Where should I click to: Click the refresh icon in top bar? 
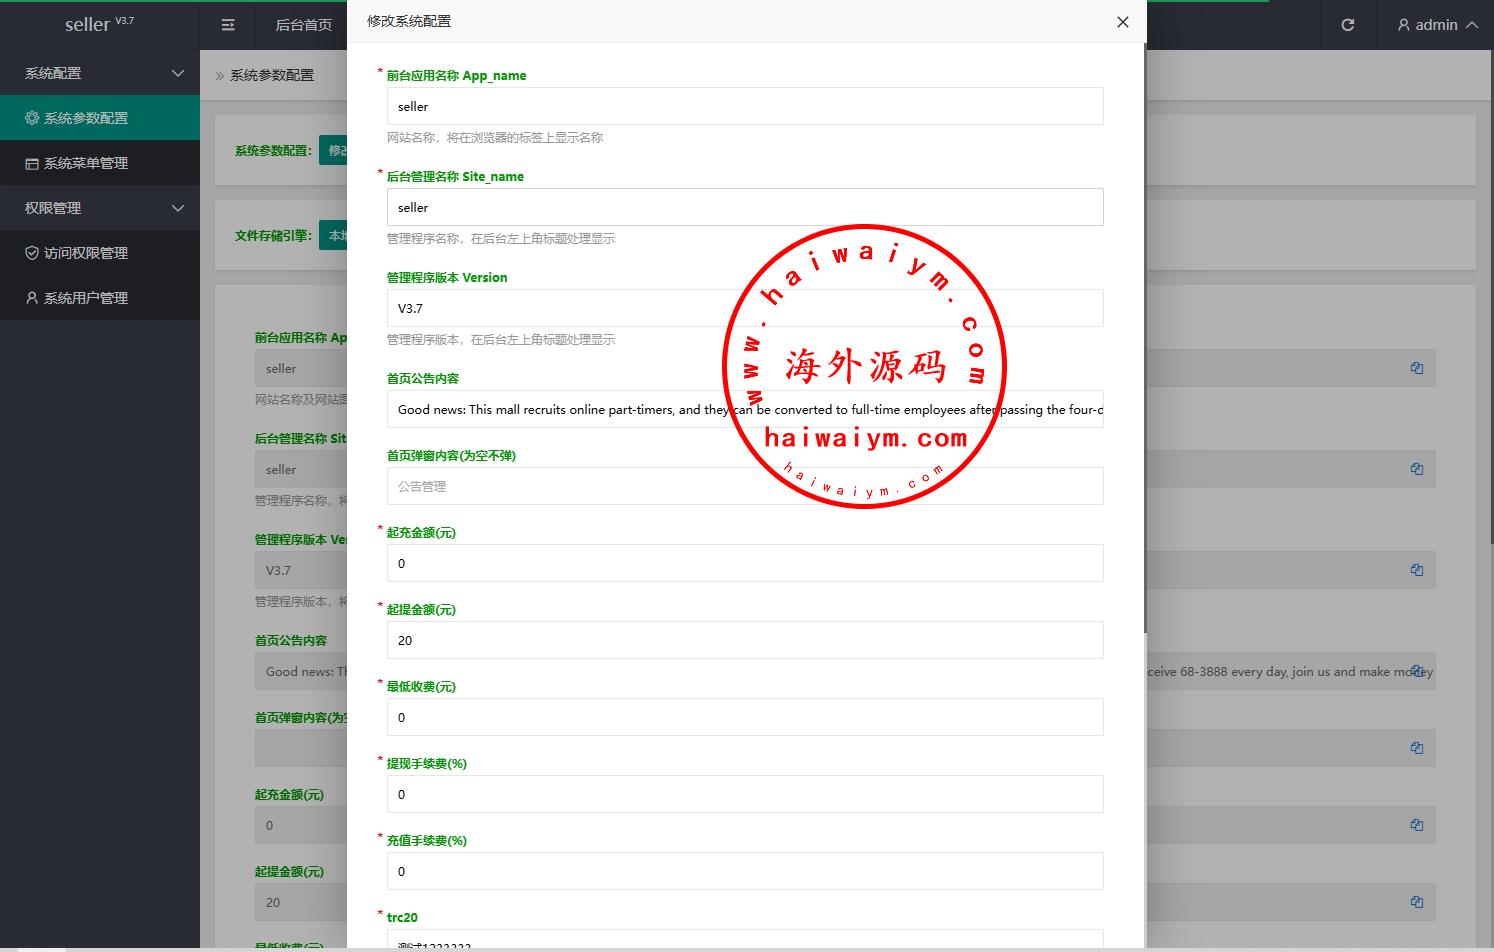click(x=1348, y=25)
